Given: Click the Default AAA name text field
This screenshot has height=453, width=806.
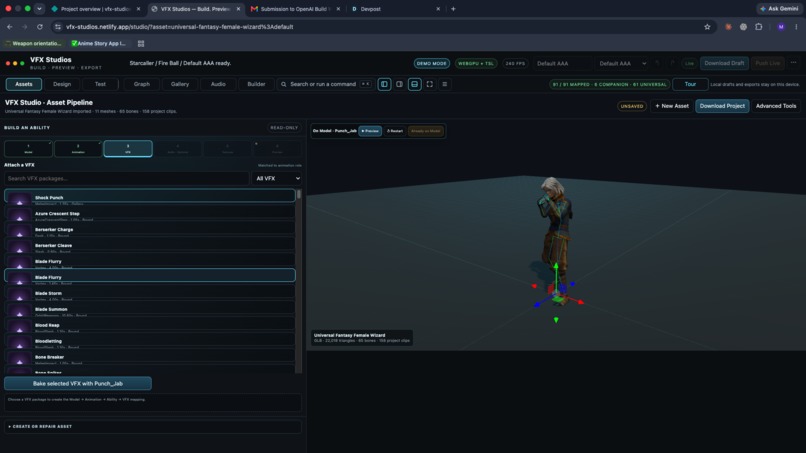Looking at the screenshot, I should coord(562,63).
